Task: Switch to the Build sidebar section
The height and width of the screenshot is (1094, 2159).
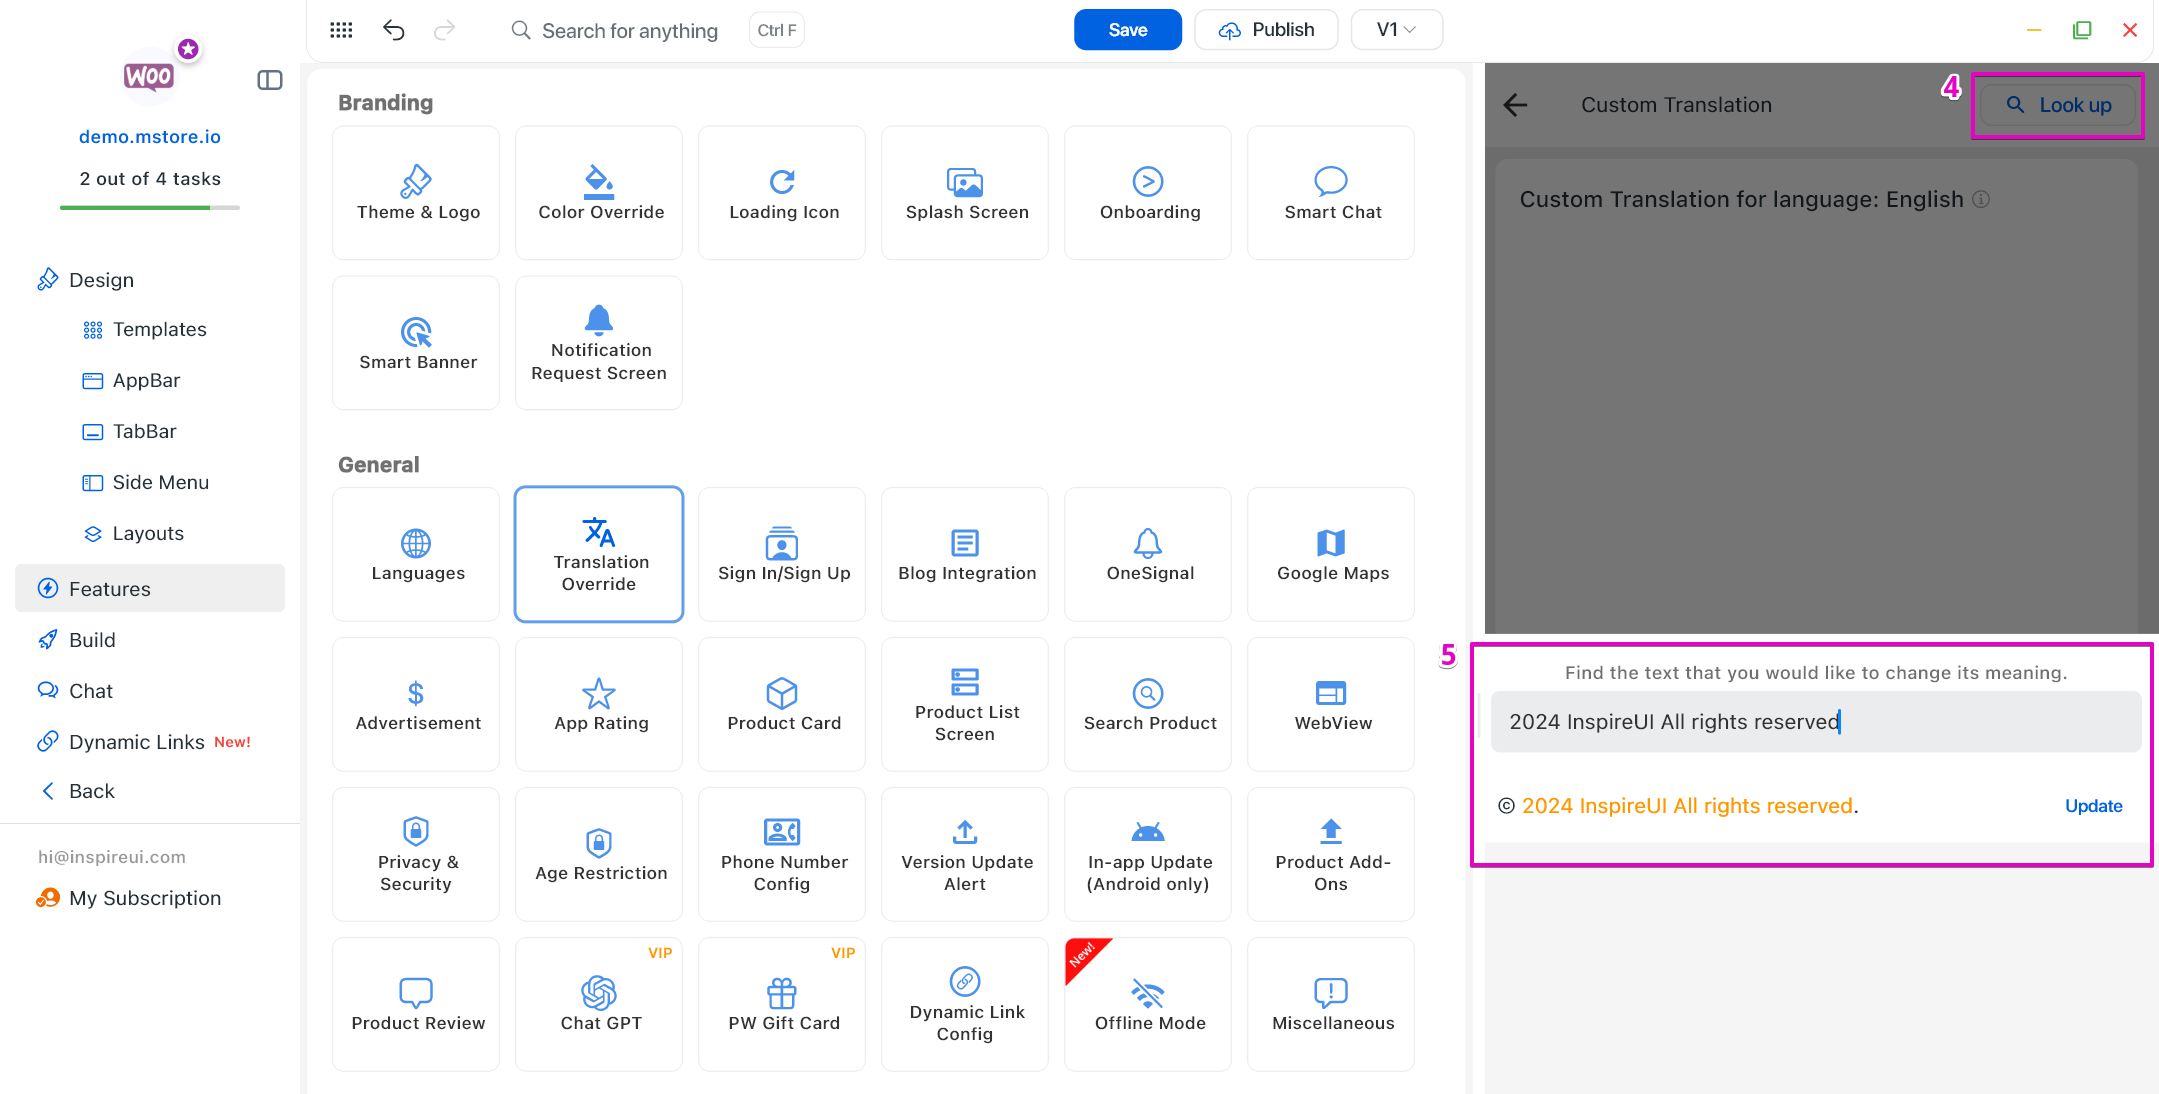Action: (92, 640)
